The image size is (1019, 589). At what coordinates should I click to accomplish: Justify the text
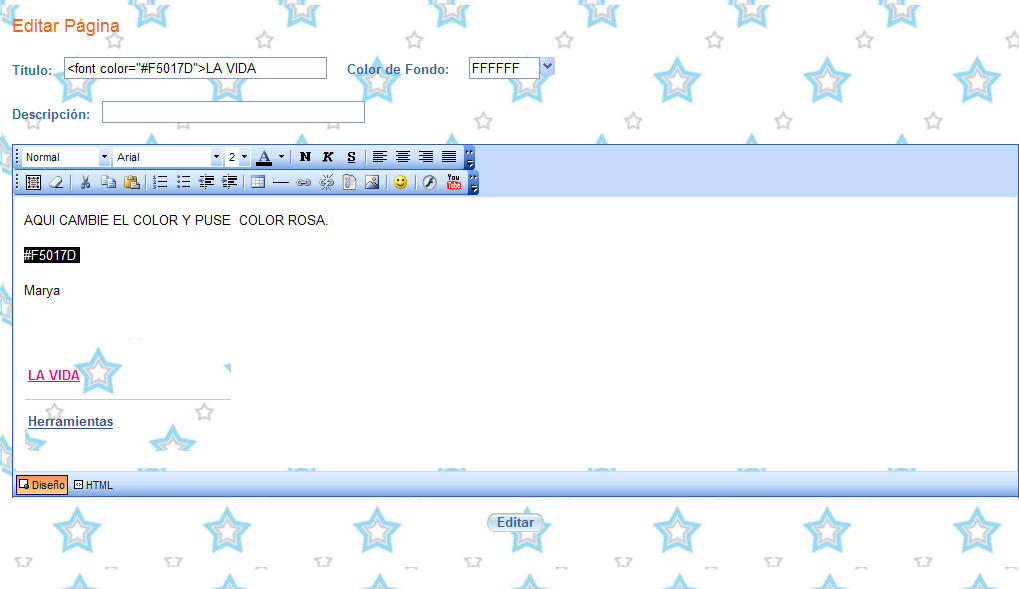coord(449,157)
